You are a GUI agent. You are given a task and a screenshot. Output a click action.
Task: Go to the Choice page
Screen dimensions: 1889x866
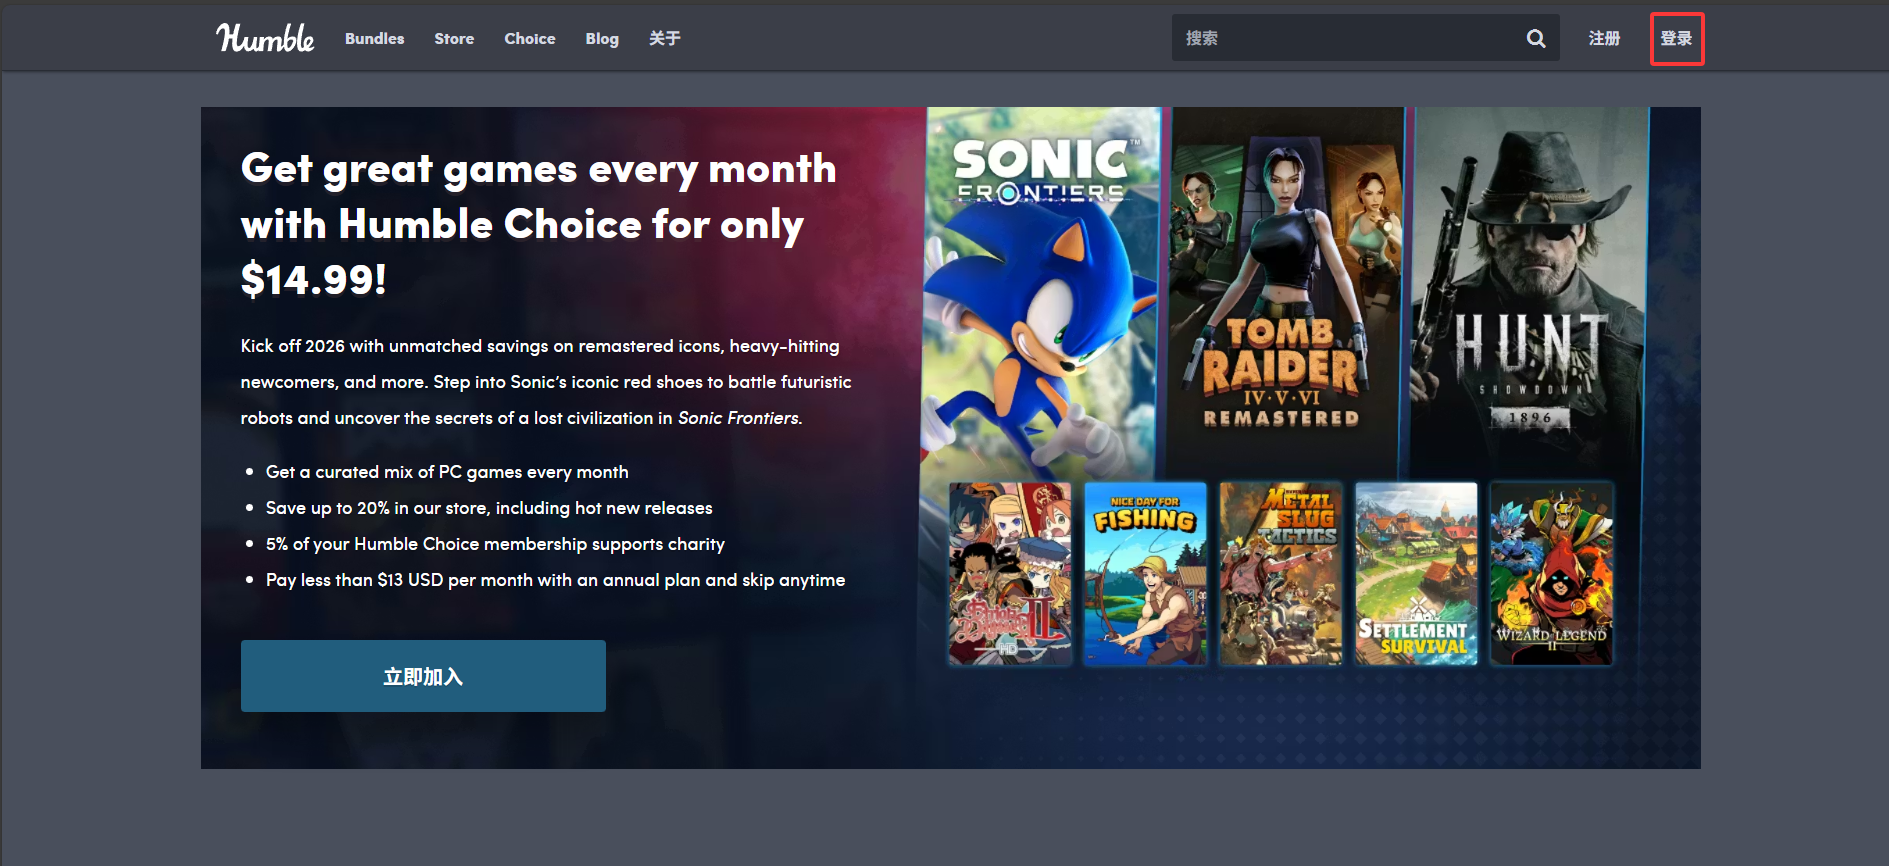pyautogui.click(x=529, y=38)
